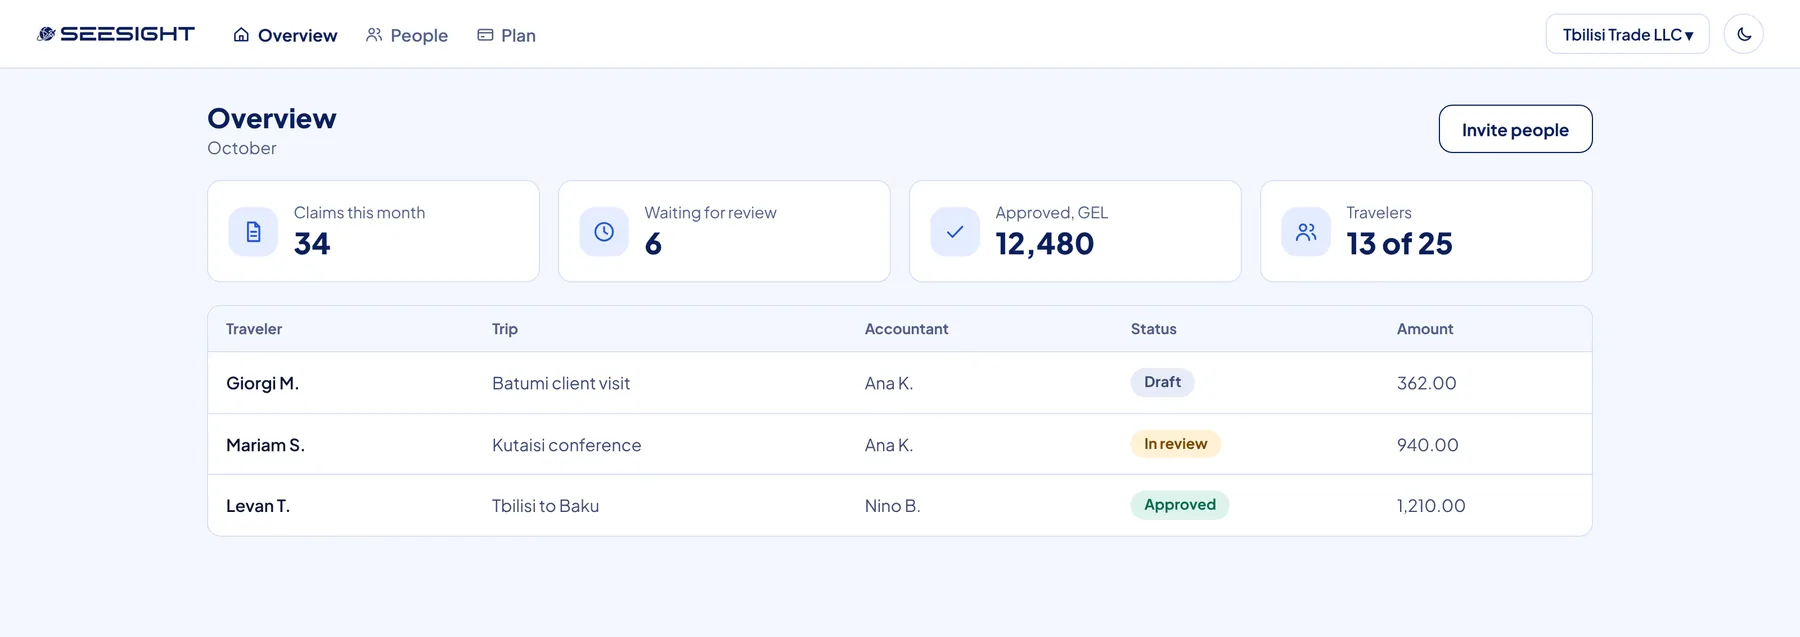Select traveler Levan T.
This screenshot has width=1800, height=637.
pyautogui.click(x=258, y=506)
